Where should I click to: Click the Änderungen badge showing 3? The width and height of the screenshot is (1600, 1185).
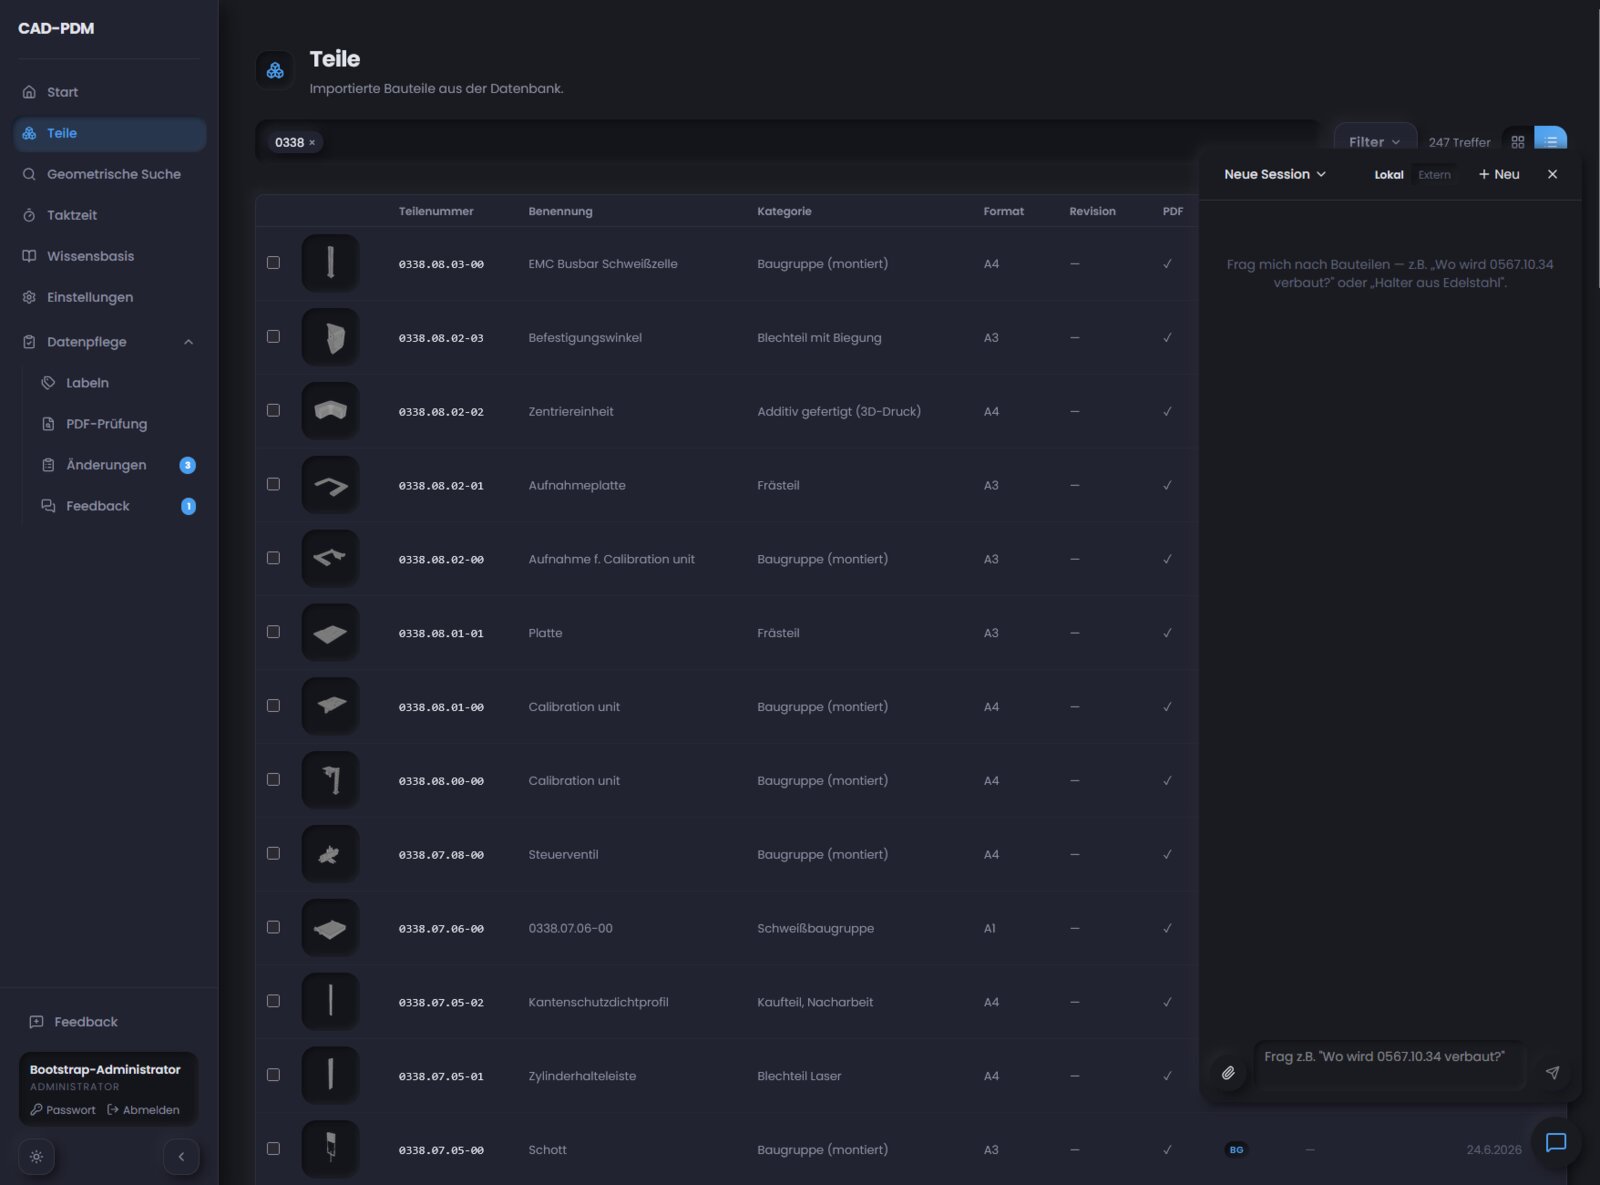(x=187, y=465)
